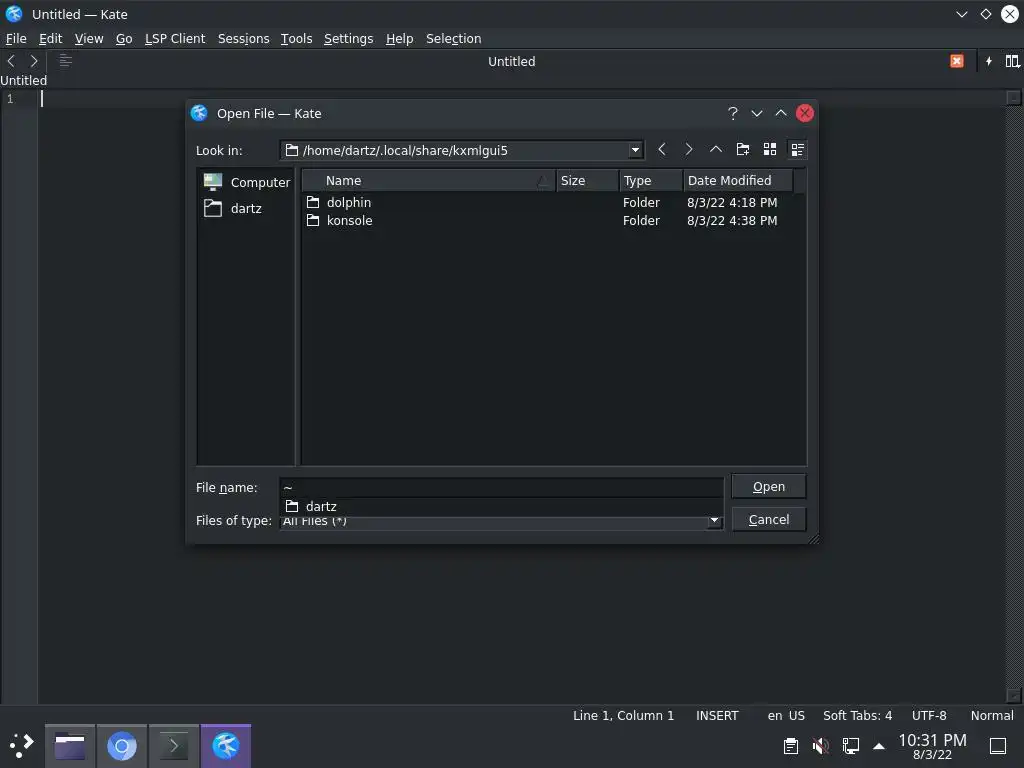Sort files by the Size column header

pyautogui.click(x=587, y=180)
